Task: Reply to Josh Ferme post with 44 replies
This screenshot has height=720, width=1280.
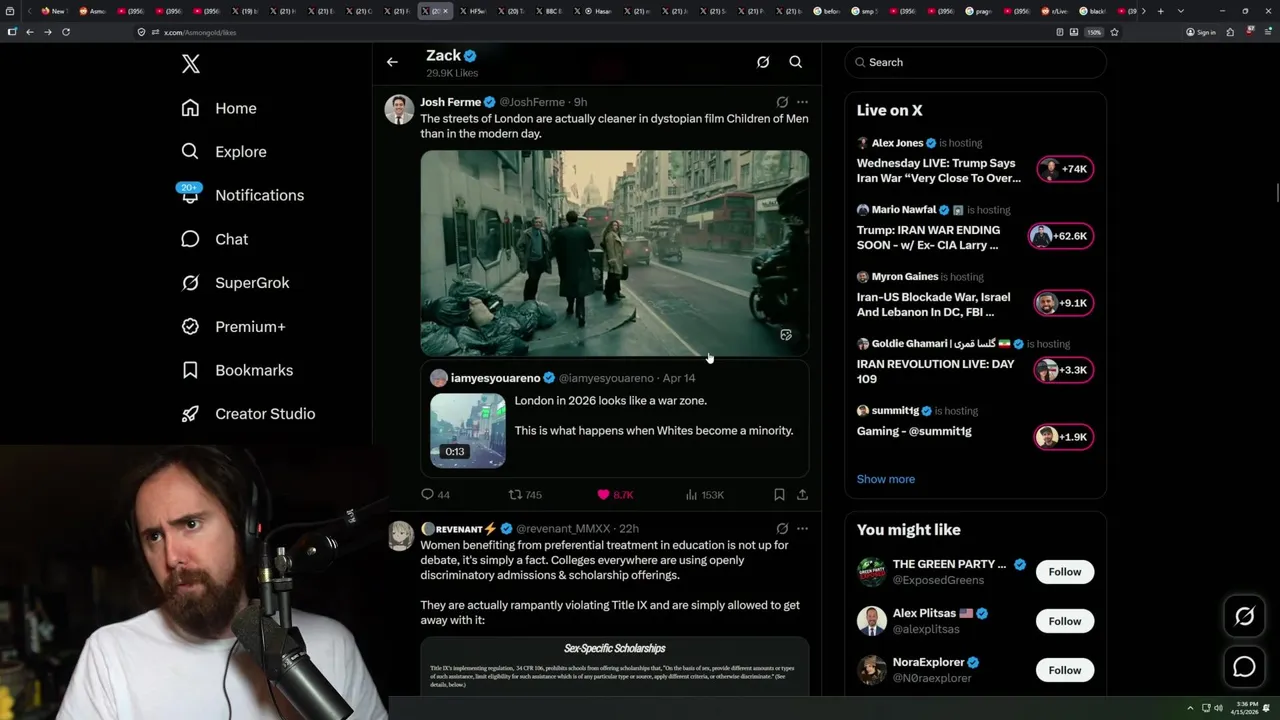Action: (x=436, y=494)
